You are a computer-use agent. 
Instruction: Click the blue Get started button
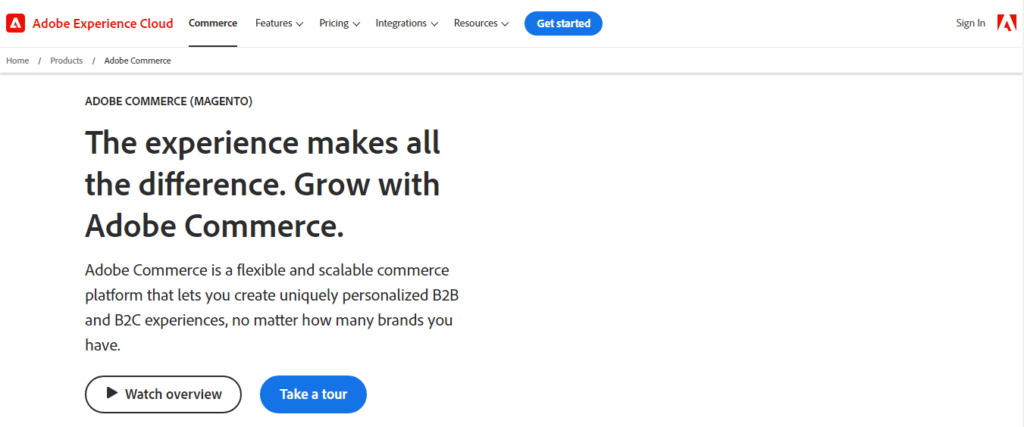coord(563,24)
